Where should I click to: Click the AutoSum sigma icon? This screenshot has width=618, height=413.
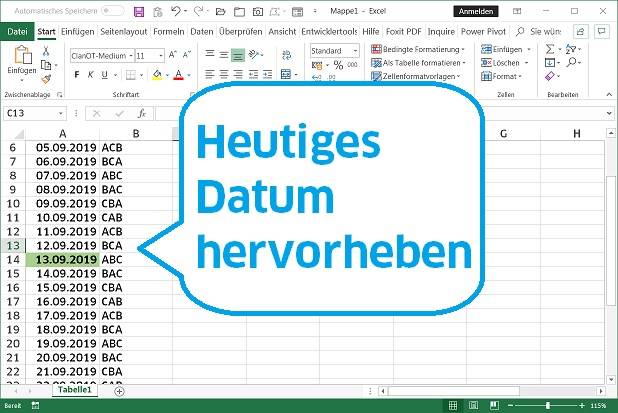548,49
